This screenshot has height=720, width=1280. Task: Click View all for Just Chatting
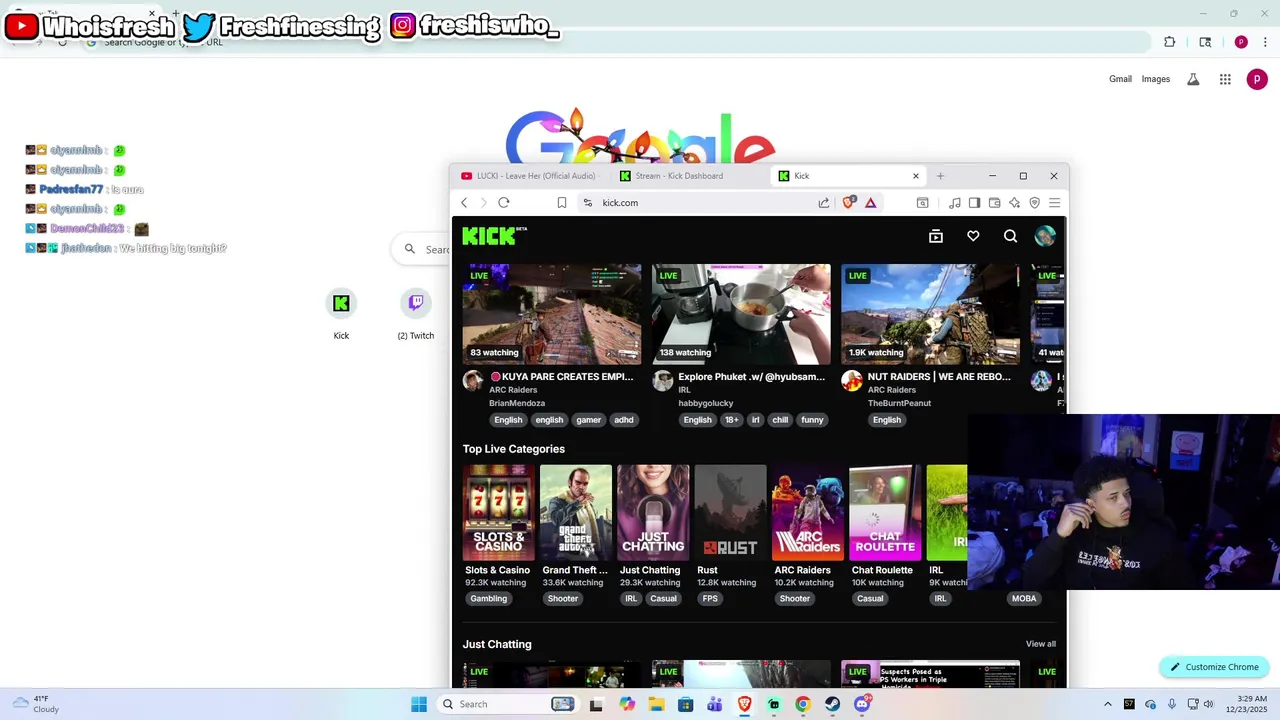tap(1041, 644)
